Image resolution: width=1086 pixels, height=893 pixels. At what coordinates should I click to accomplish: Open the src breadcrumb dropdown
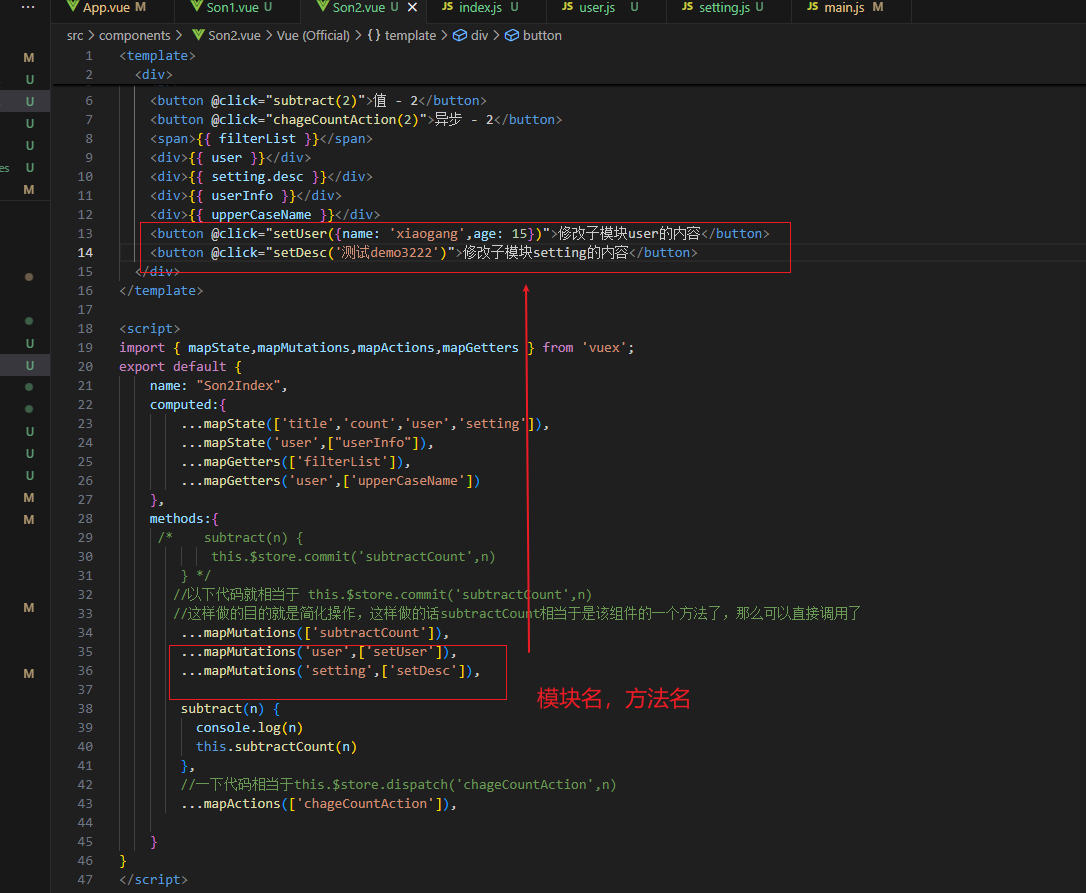click(75, 35)
